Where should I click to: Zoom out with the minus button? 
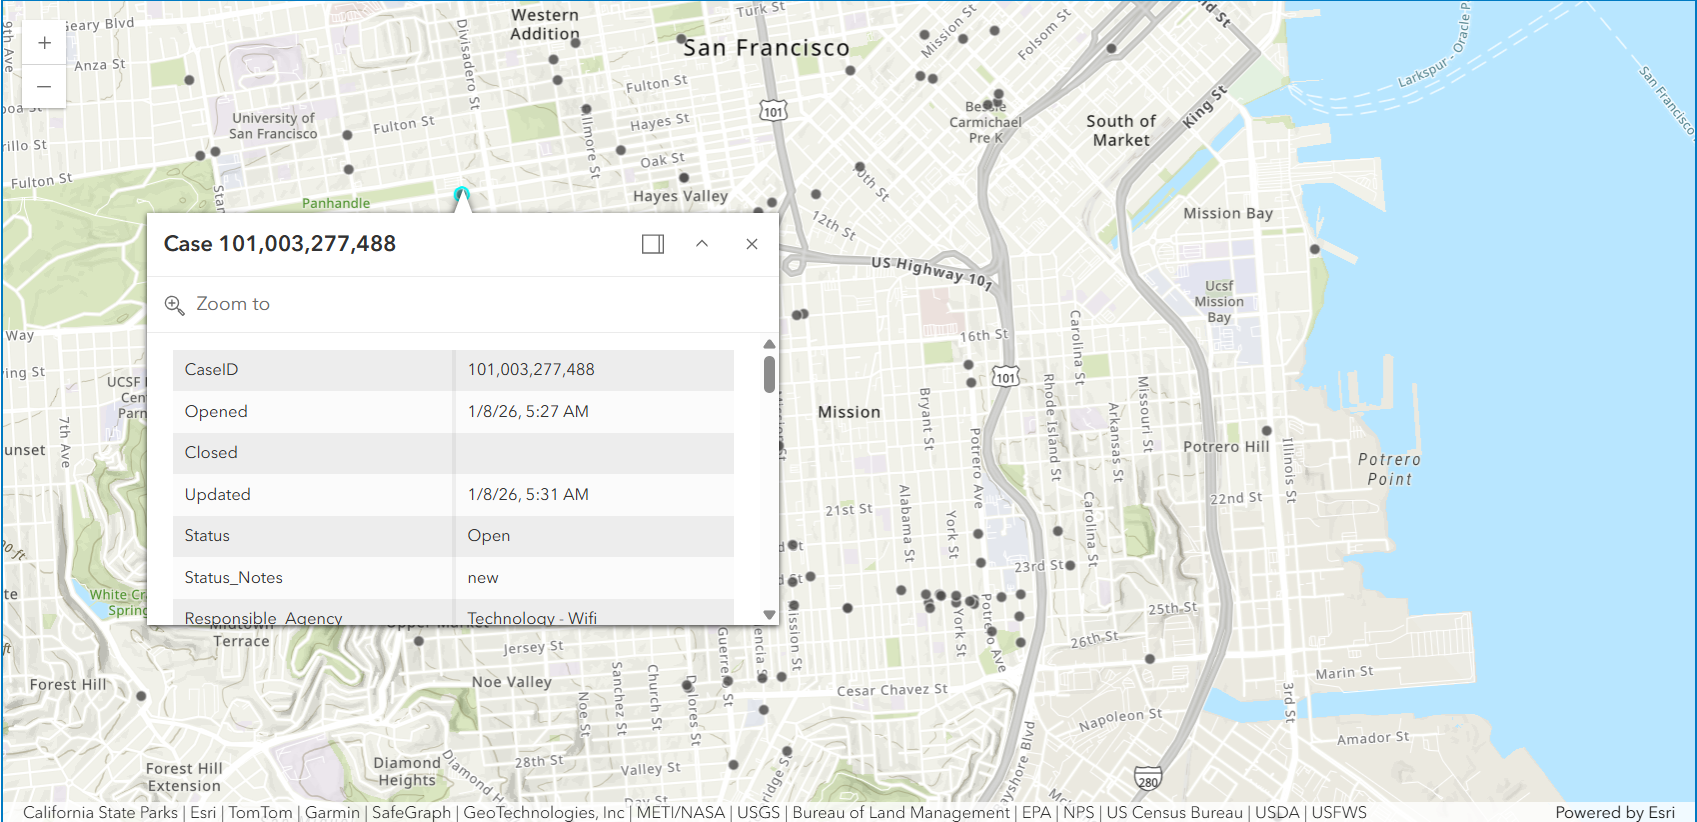44,87
